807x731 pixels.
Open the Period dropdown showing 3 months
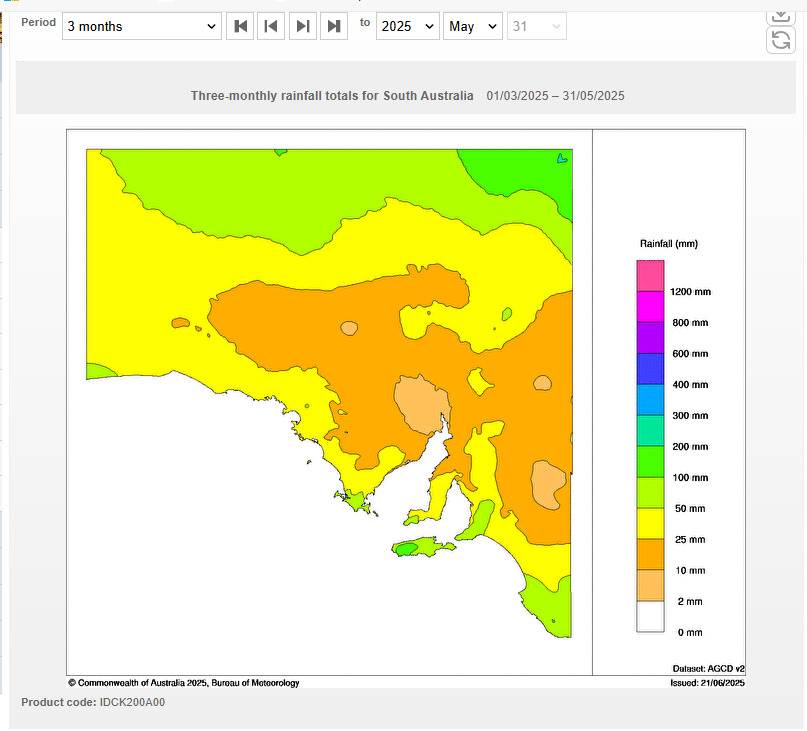[x=141, y=26]
